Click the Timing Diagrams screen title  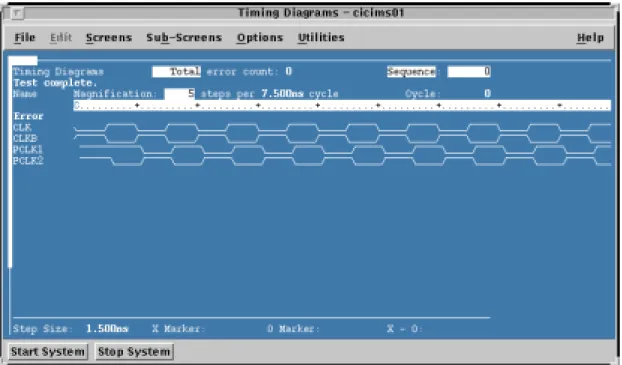click(x=58, y=72)
